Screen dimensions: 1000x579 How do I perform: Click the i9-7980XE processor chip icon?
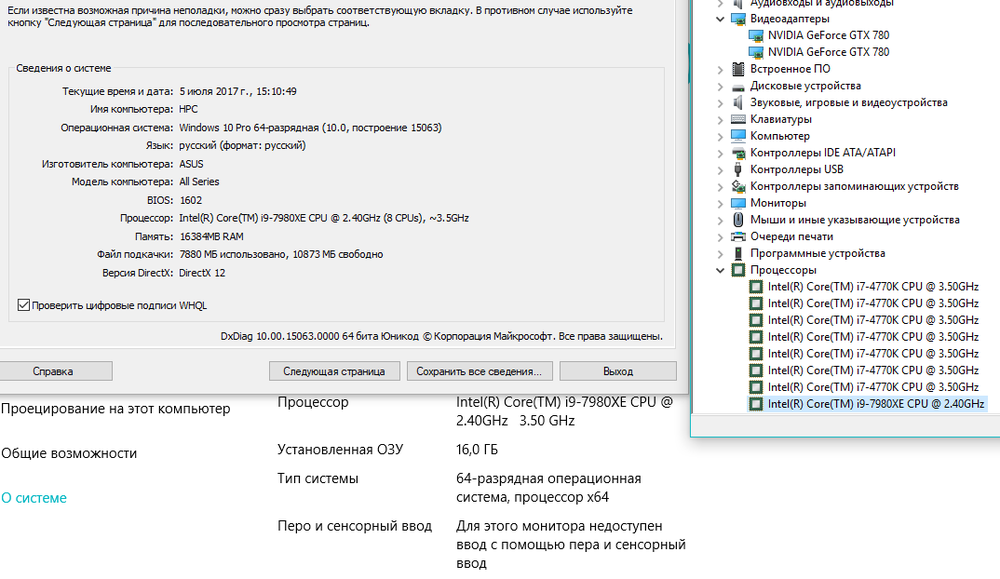[756, 404]
